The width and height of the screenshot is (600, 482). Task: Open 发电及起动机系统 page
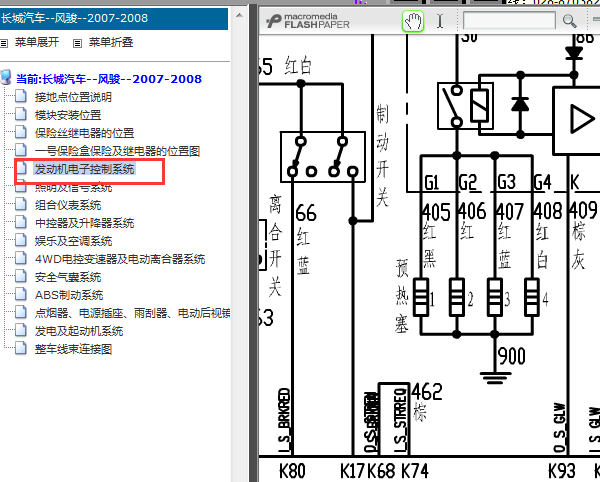[79, 331]
